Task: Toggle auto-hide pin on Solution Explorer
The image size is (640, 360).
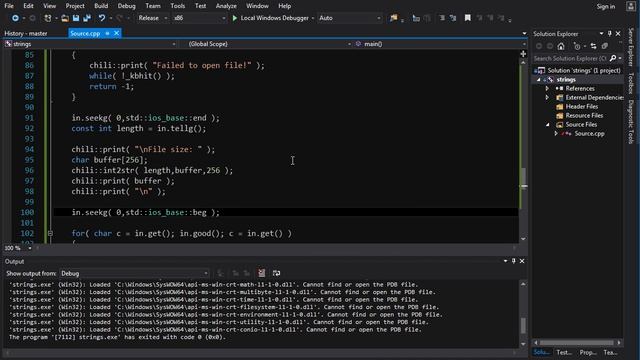Action: click(x=609, y=33)
